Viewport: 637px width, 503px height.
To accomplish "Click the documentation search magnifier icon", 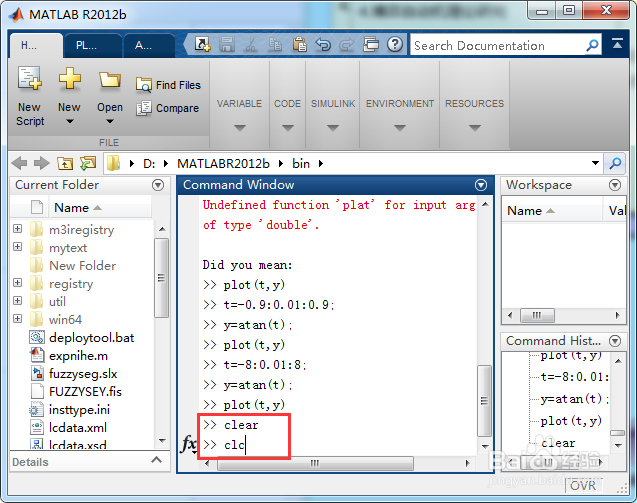I will tap(592, 46).
